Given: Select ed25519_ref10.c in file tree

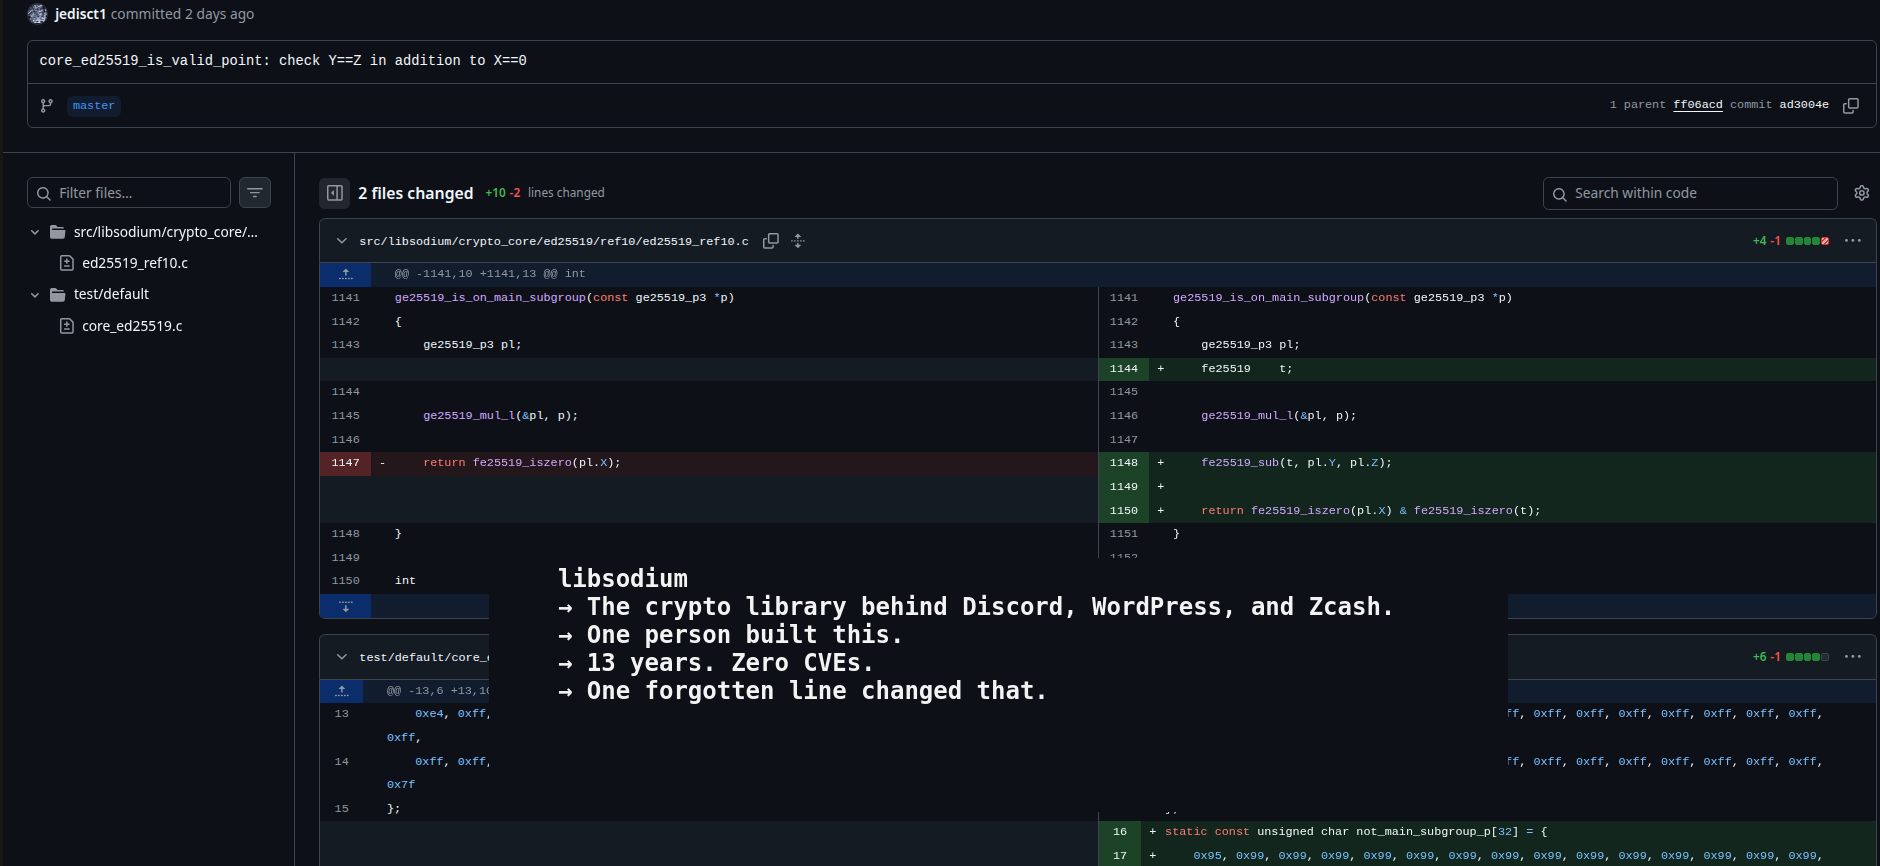Looking at the screenshot, I should pos(135,263).
